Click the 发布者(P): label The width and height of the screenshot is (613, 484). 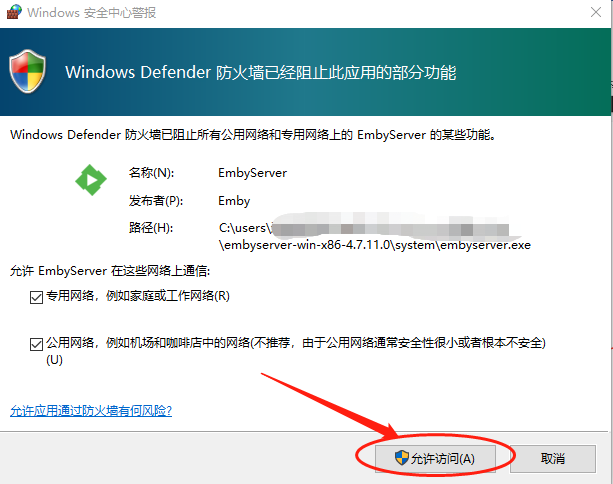click(156, 201)
